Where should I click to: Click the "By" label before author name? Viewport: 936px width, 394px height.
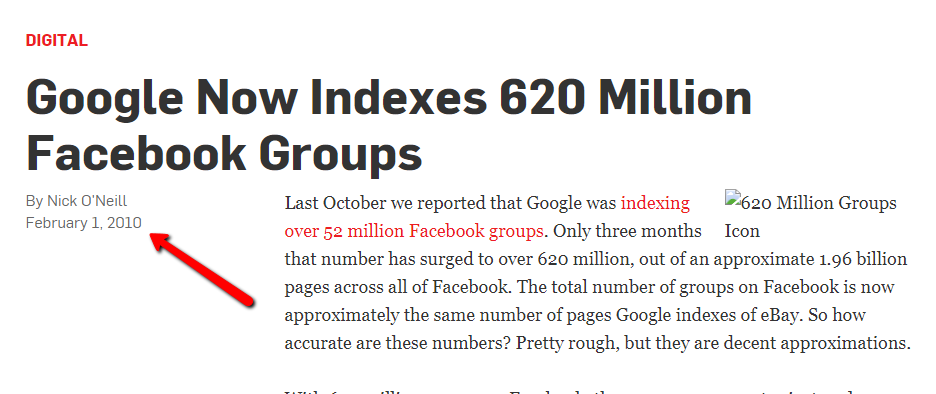point(35,201)
